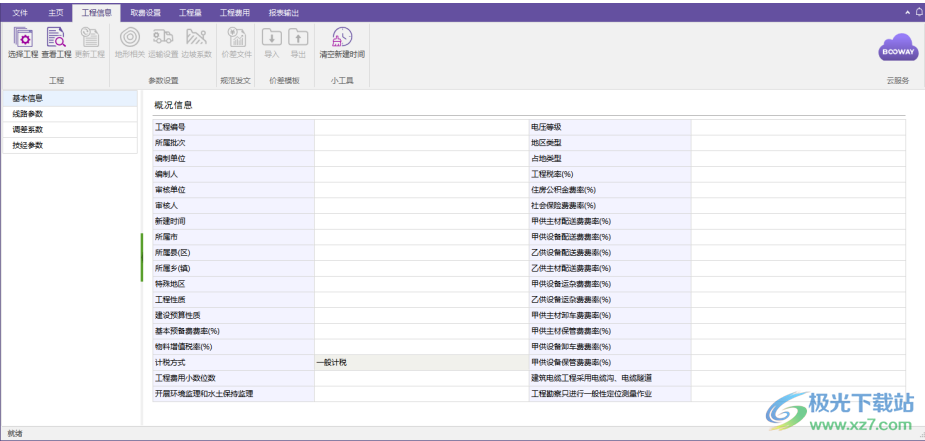Switch to the 取费设置 tab
Screen dimensions: 925x441
click(145, 12)
